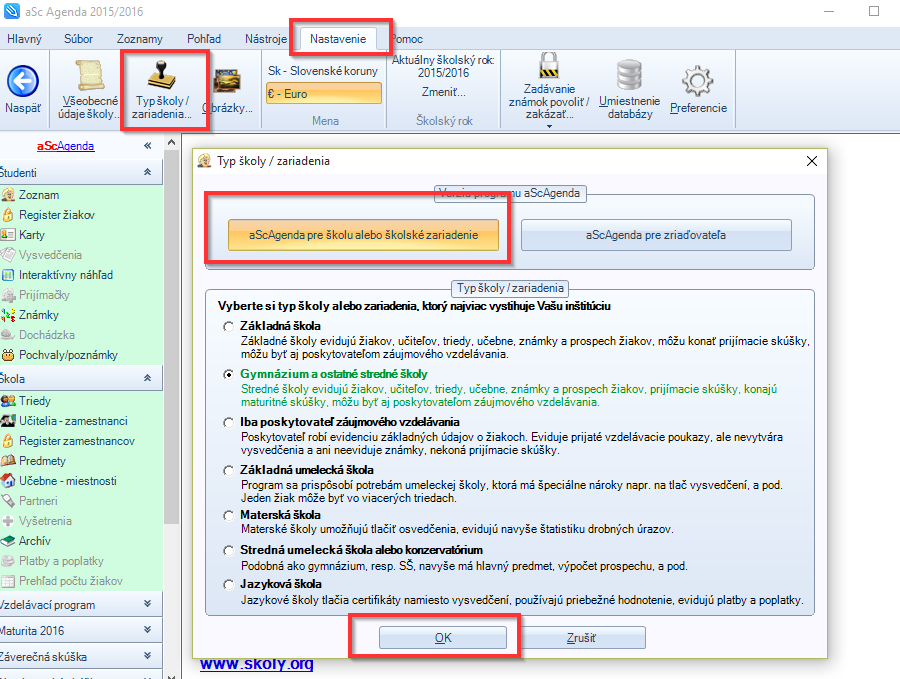Open Všeobecné údaje školy scroll icon
The height and width of the screenshot is (679, 900).
tap(89, 75)
